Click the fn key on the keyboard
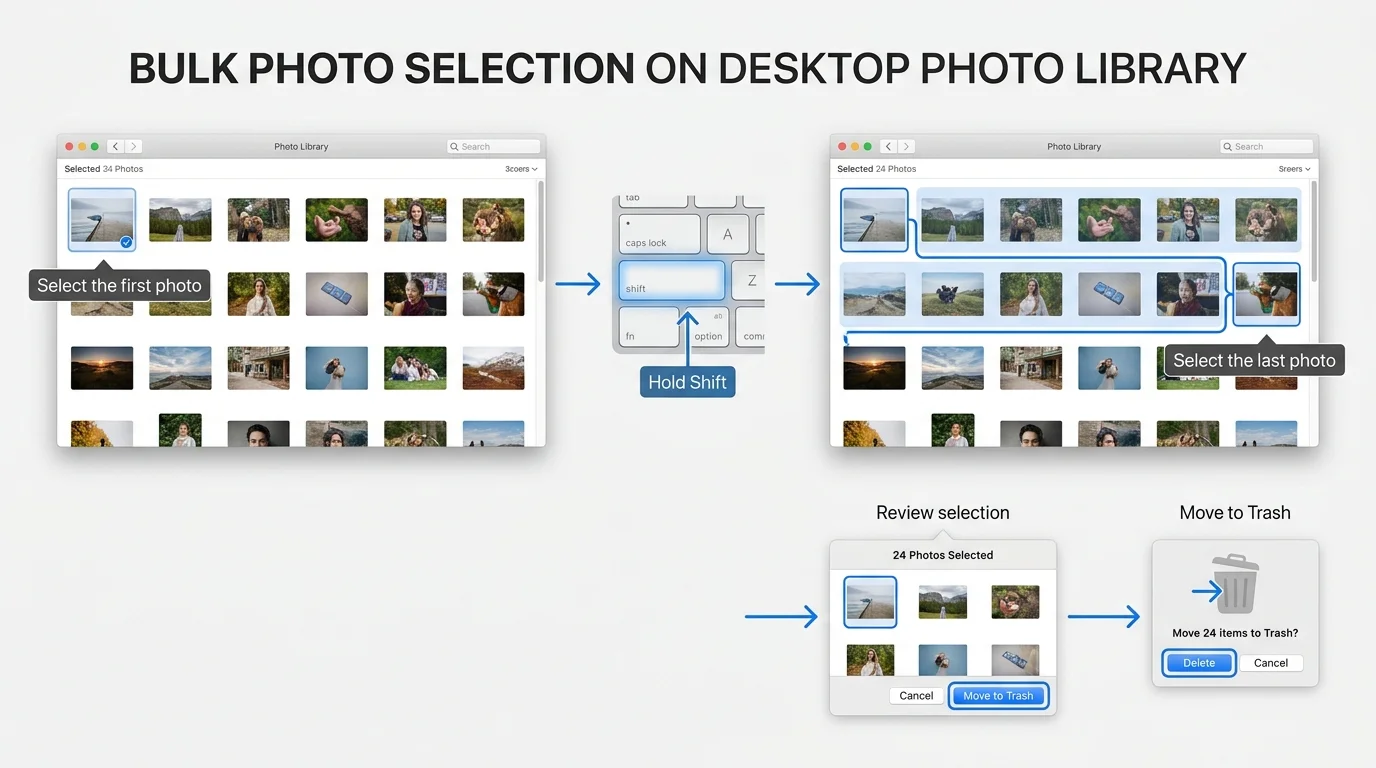1376x768 pixels. [x=649, y=327]
